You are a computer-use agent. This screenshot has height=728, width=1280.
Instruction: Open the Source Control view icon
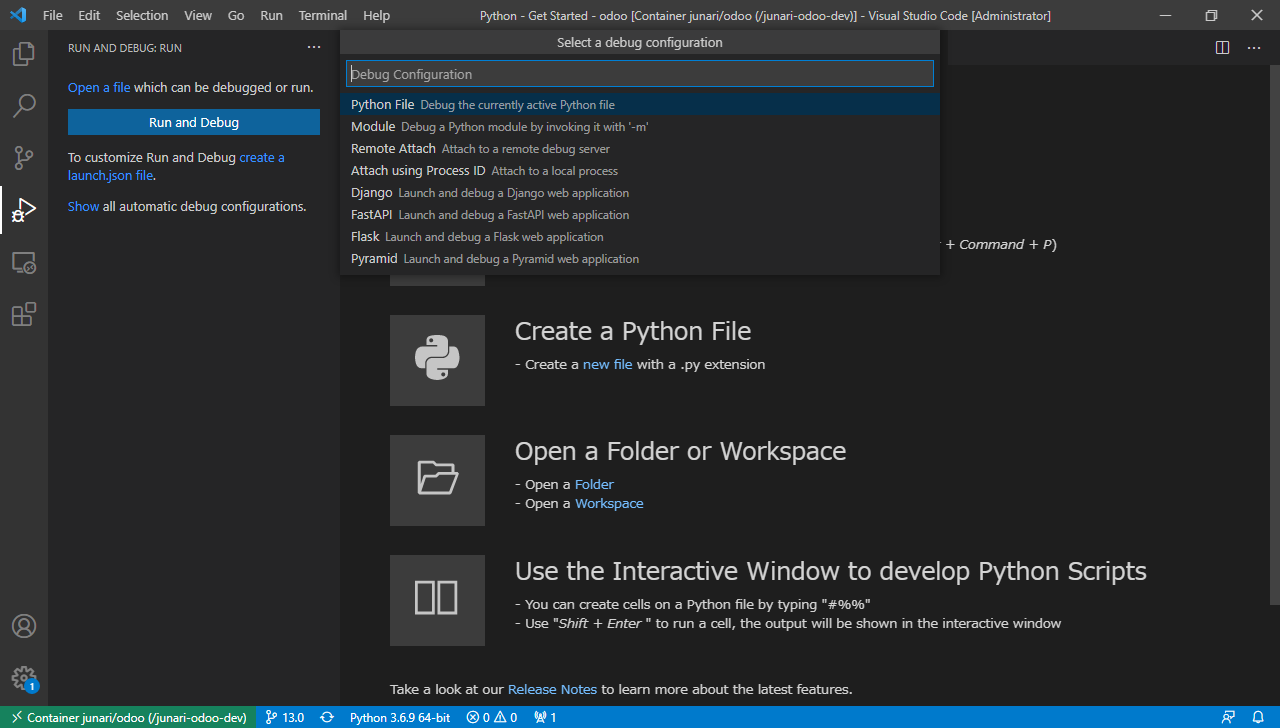click(x=24, y=158)
